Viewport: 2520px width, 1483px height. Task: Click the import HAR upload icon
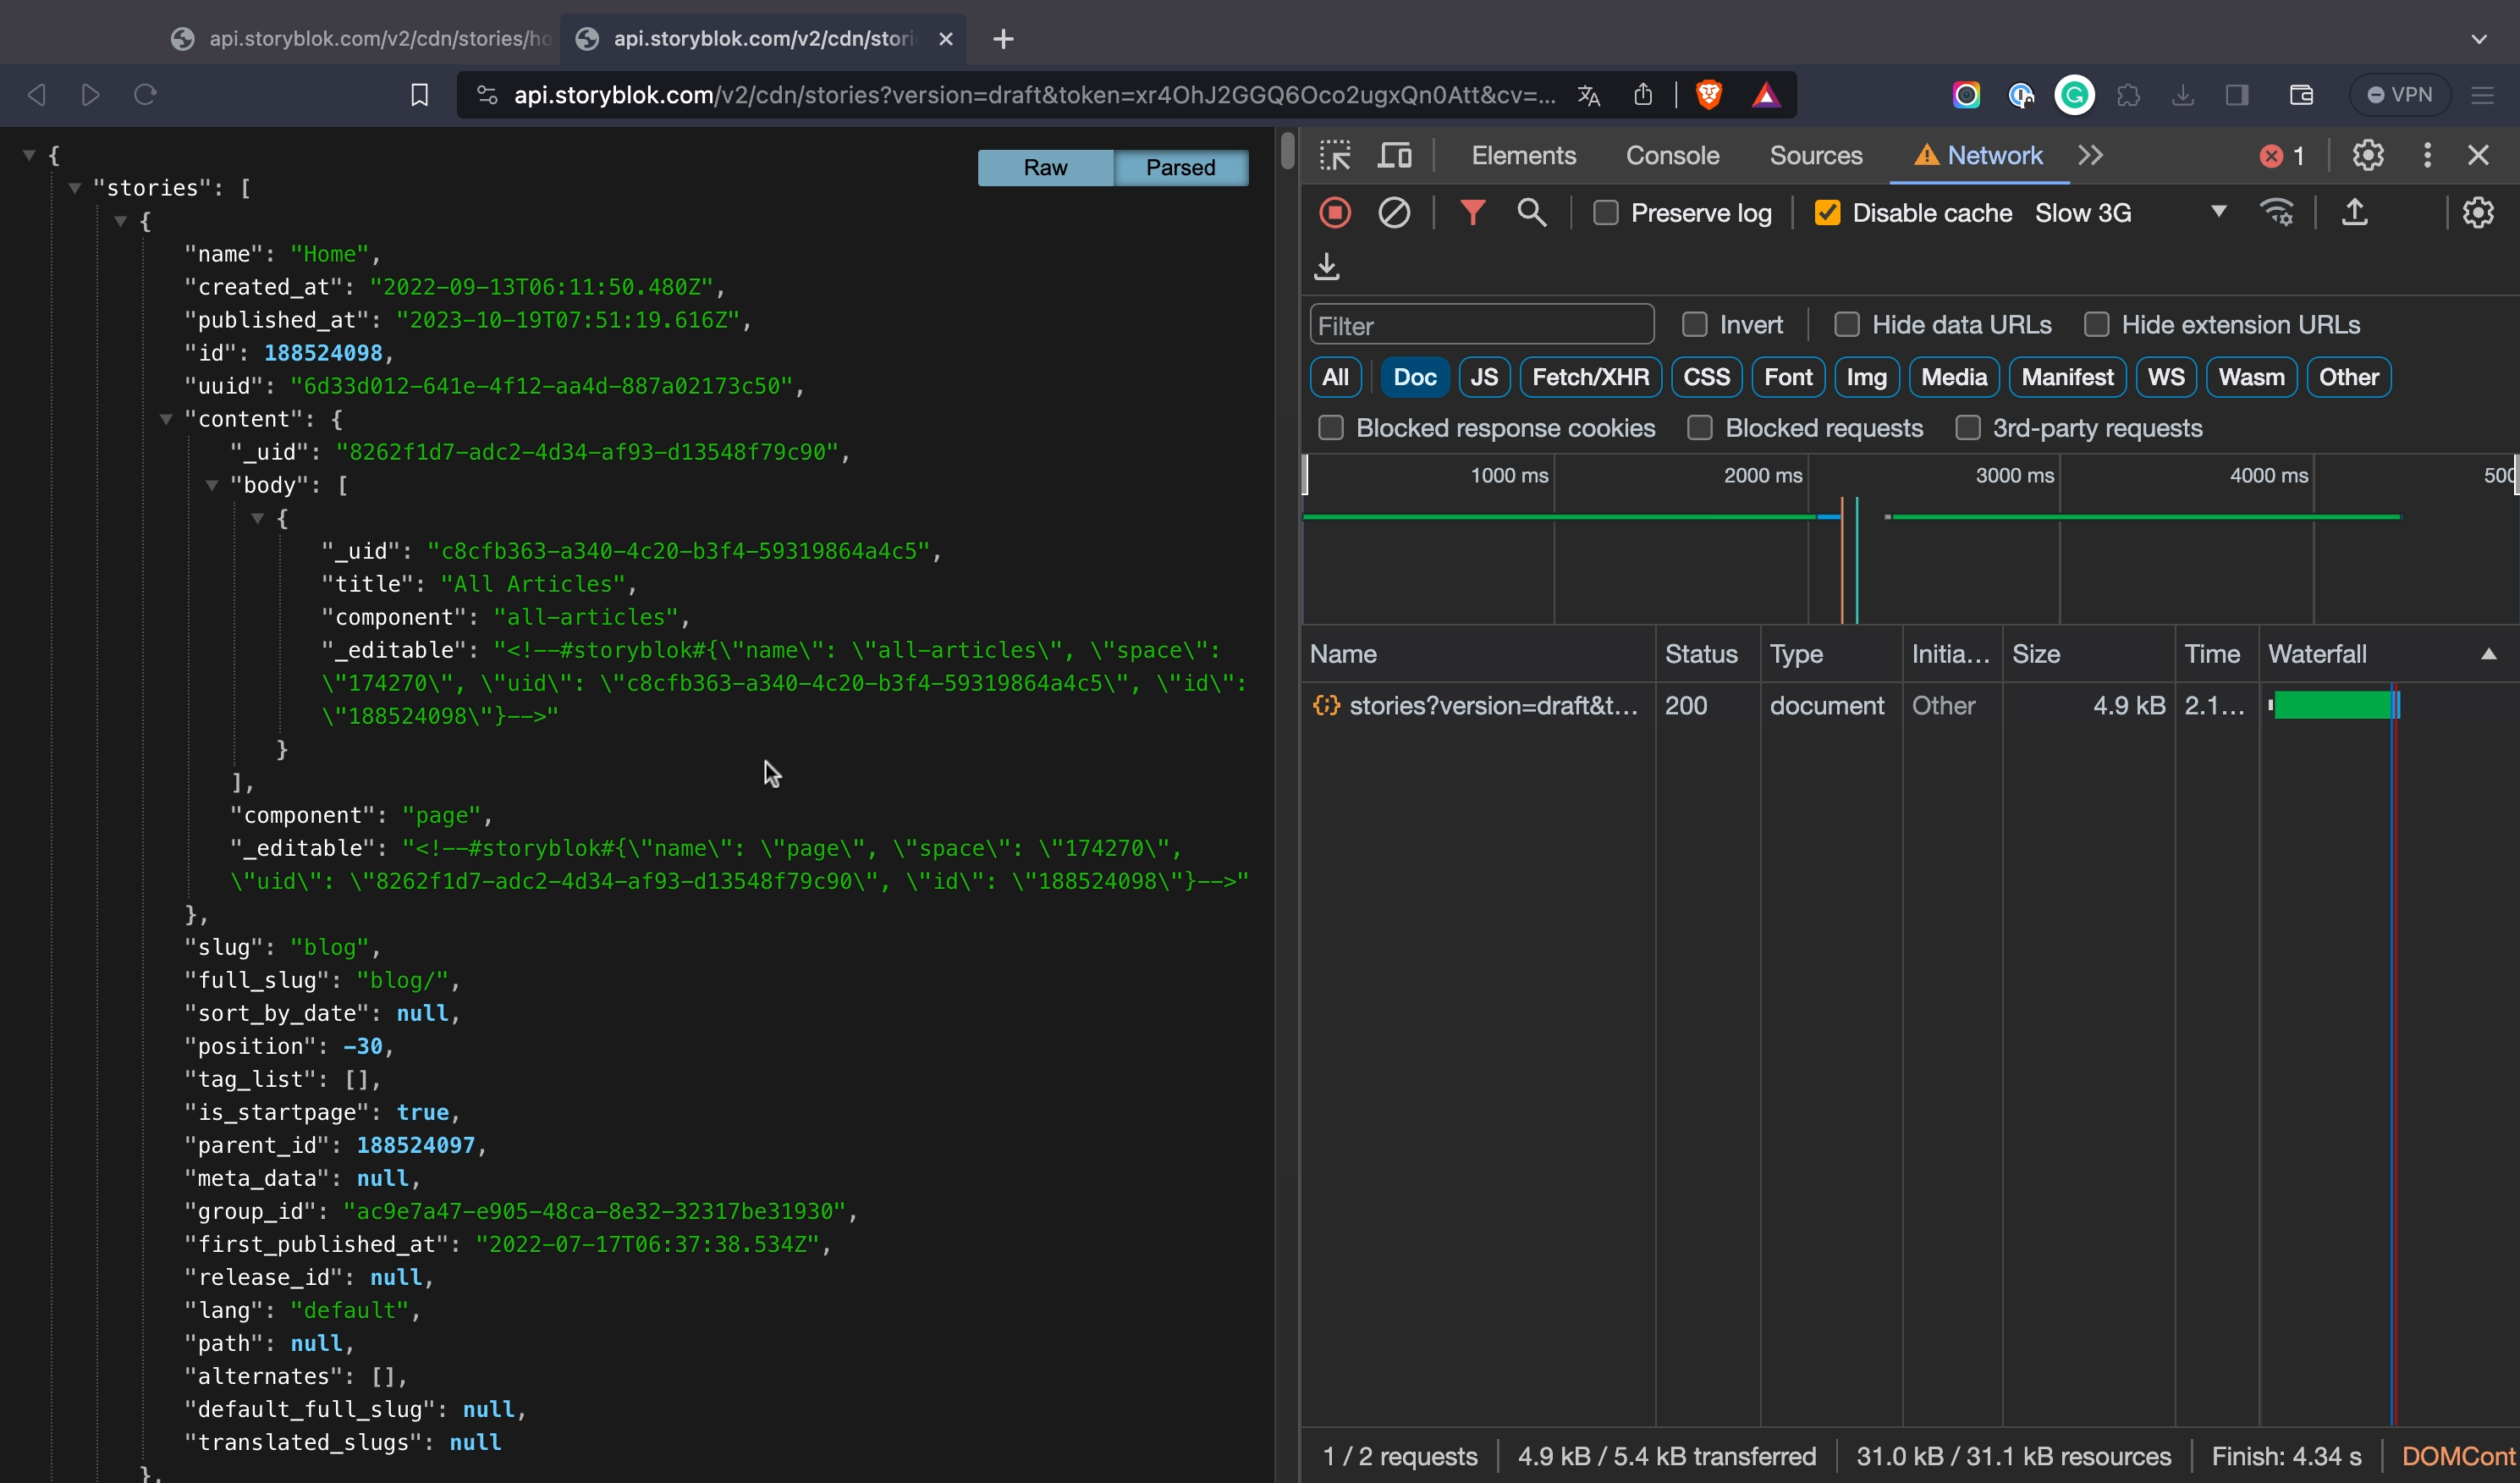tap(2355, 213)
